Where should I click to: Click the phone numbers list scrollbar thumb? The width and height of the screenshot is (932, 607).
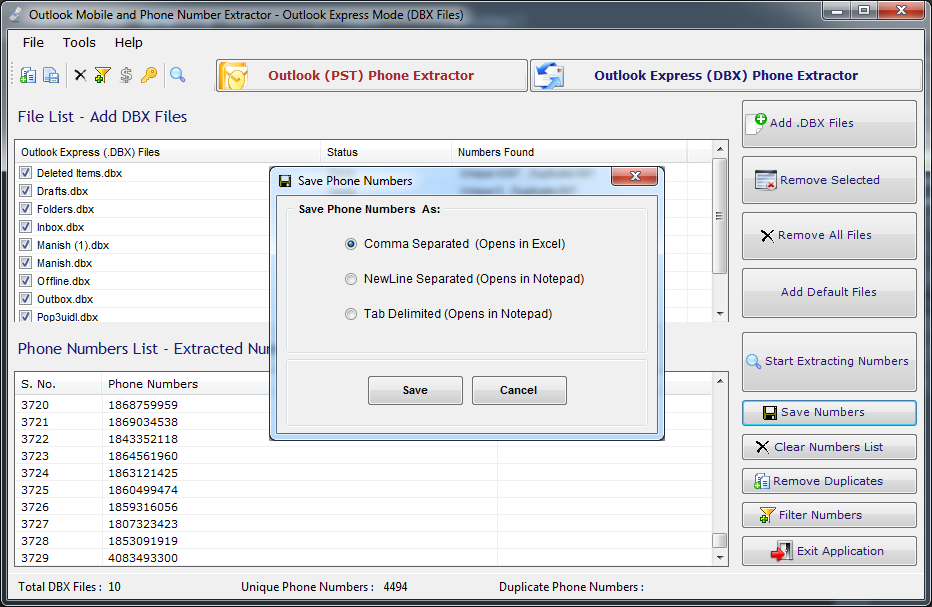point(720,540)
